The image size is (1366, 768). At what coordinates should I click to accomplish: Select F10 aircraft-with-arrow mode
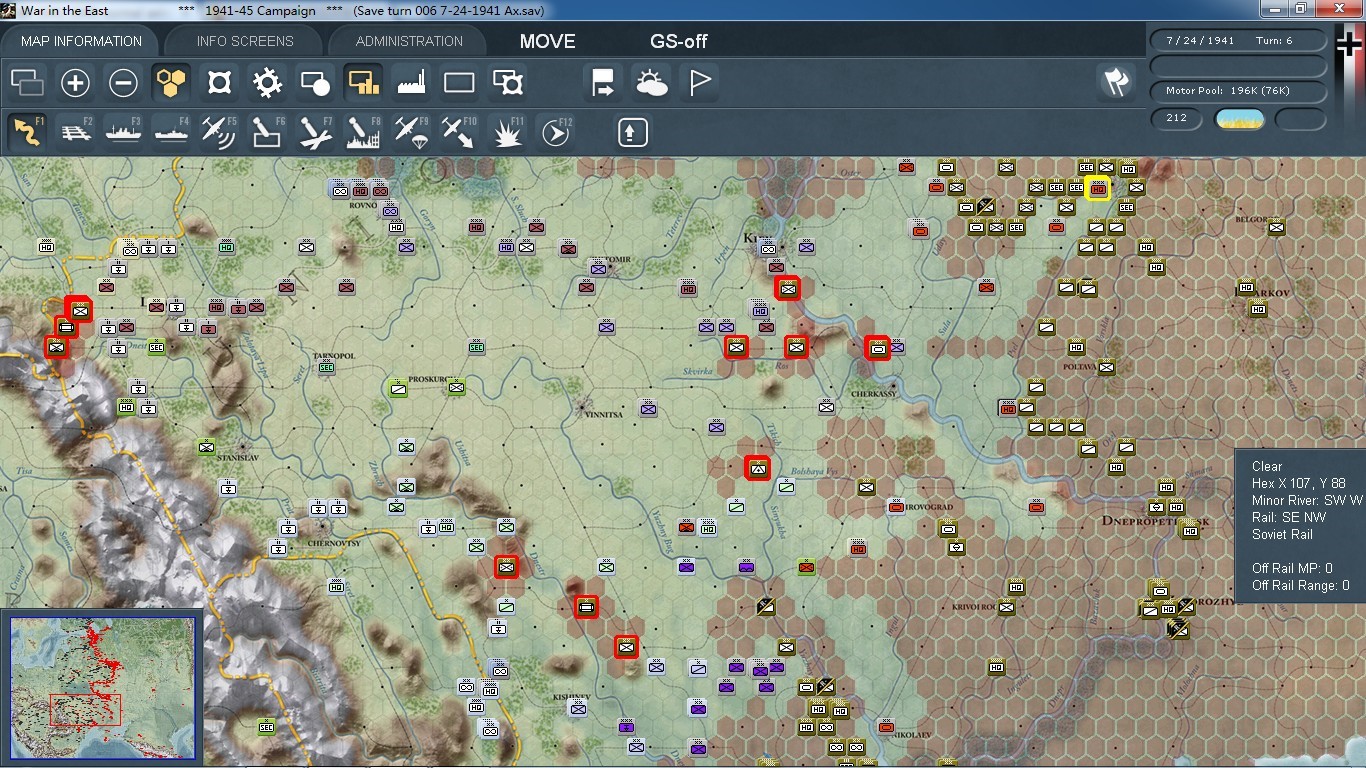point(459,132)
